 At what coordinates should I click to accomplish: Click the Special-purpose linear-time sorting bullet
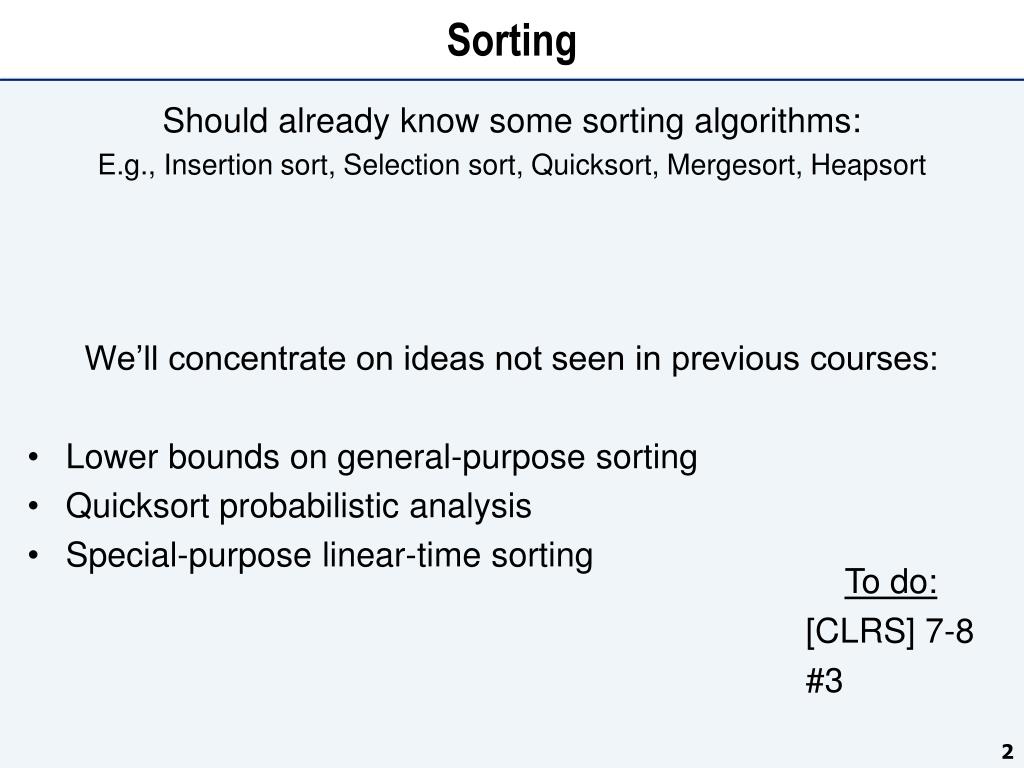pyautogui.click(x=329, y=556)
